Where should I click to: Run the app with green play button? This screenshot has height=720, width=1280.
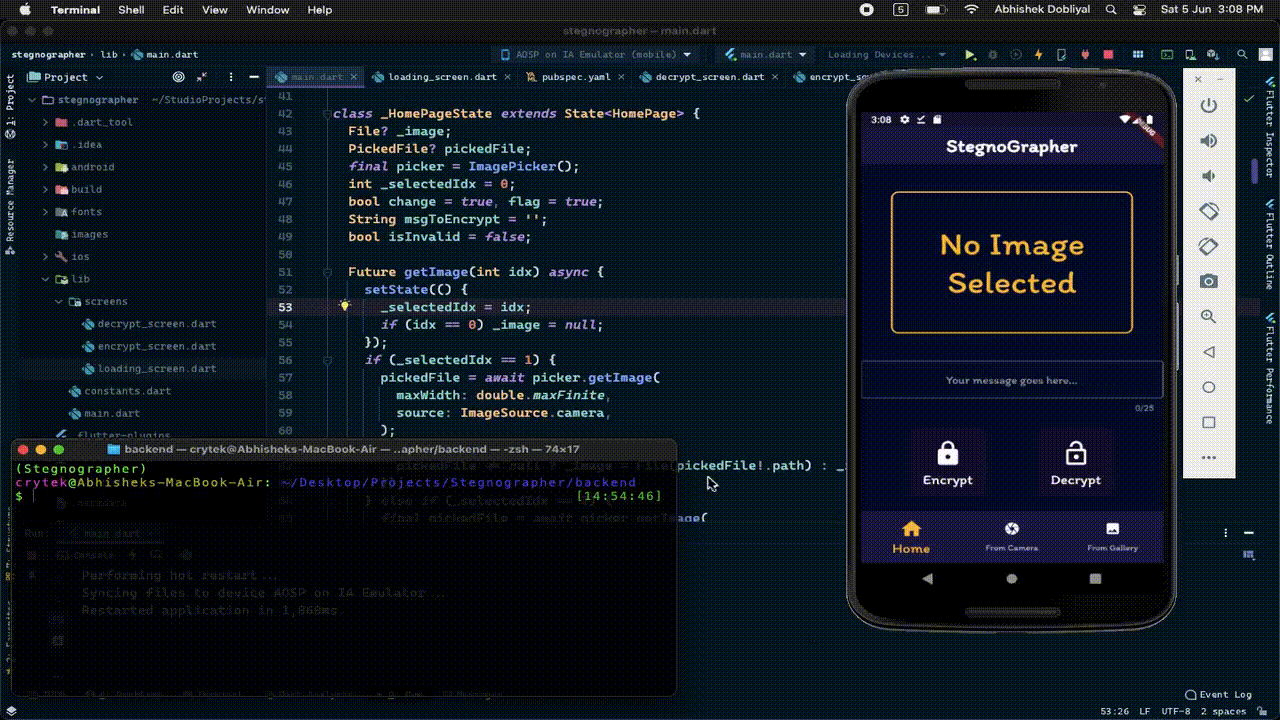coord(970,55)
